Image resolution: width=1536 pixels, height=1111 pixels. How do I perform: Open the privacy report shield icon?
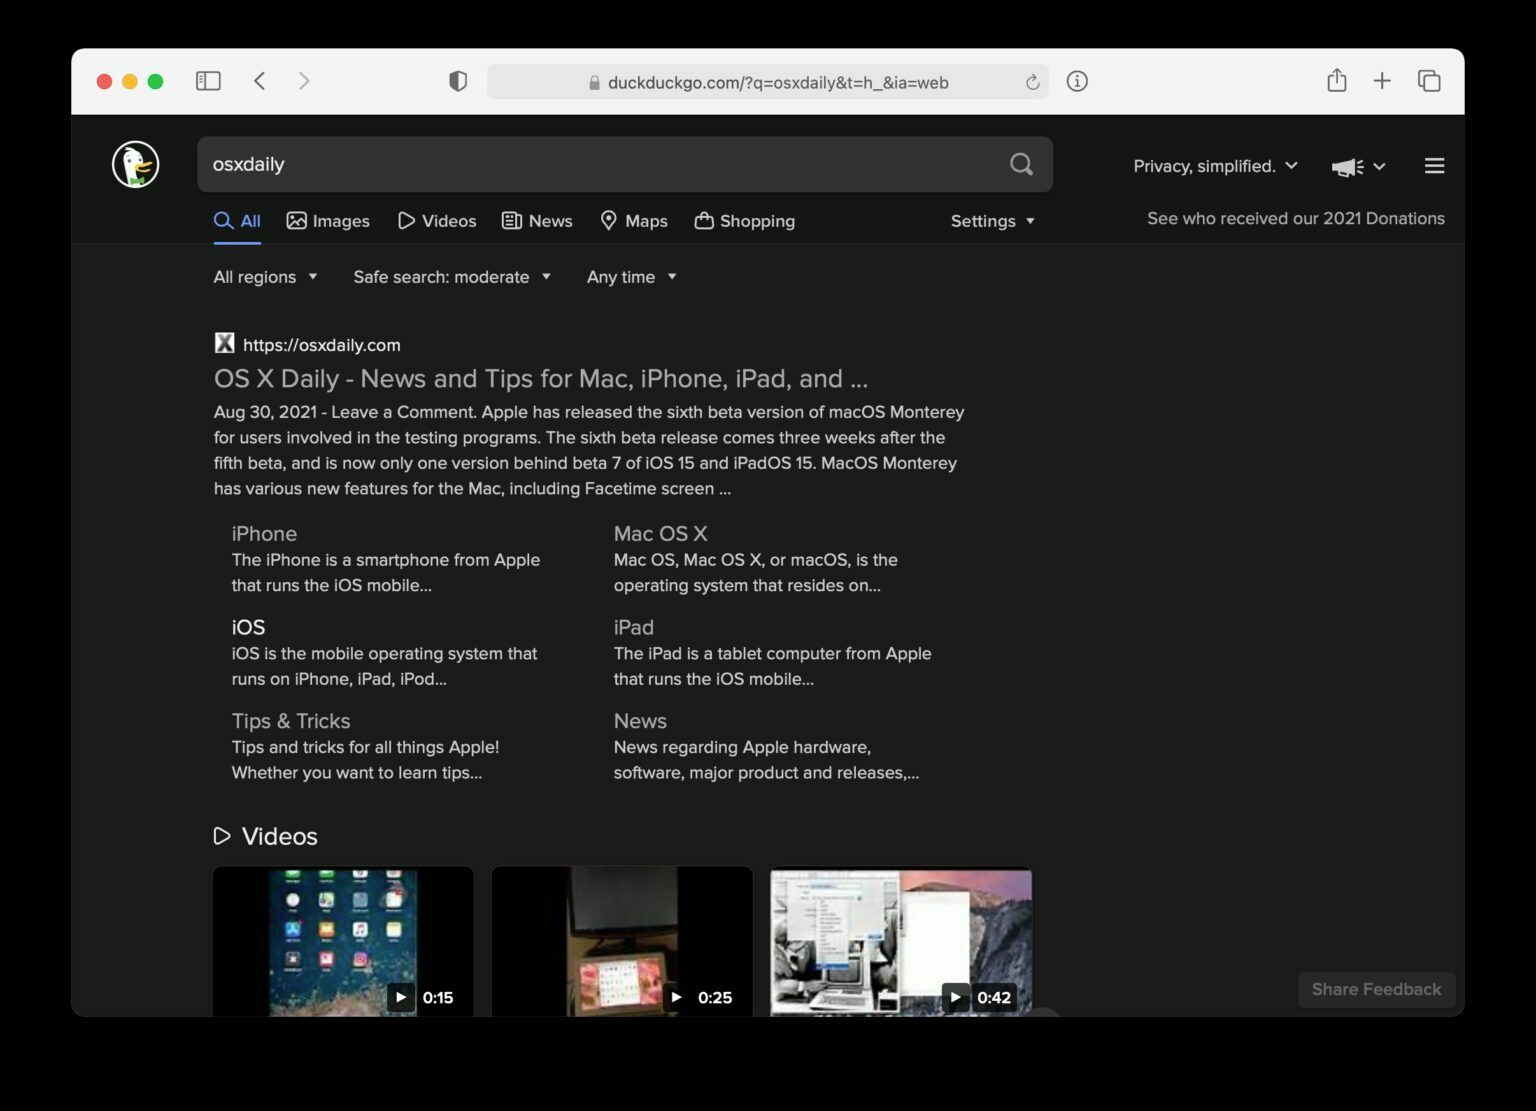pos(458,82)
